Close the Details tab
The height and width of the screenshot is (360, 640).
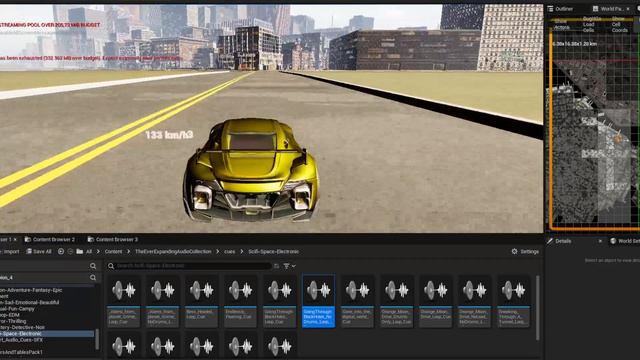pos(600,241)
